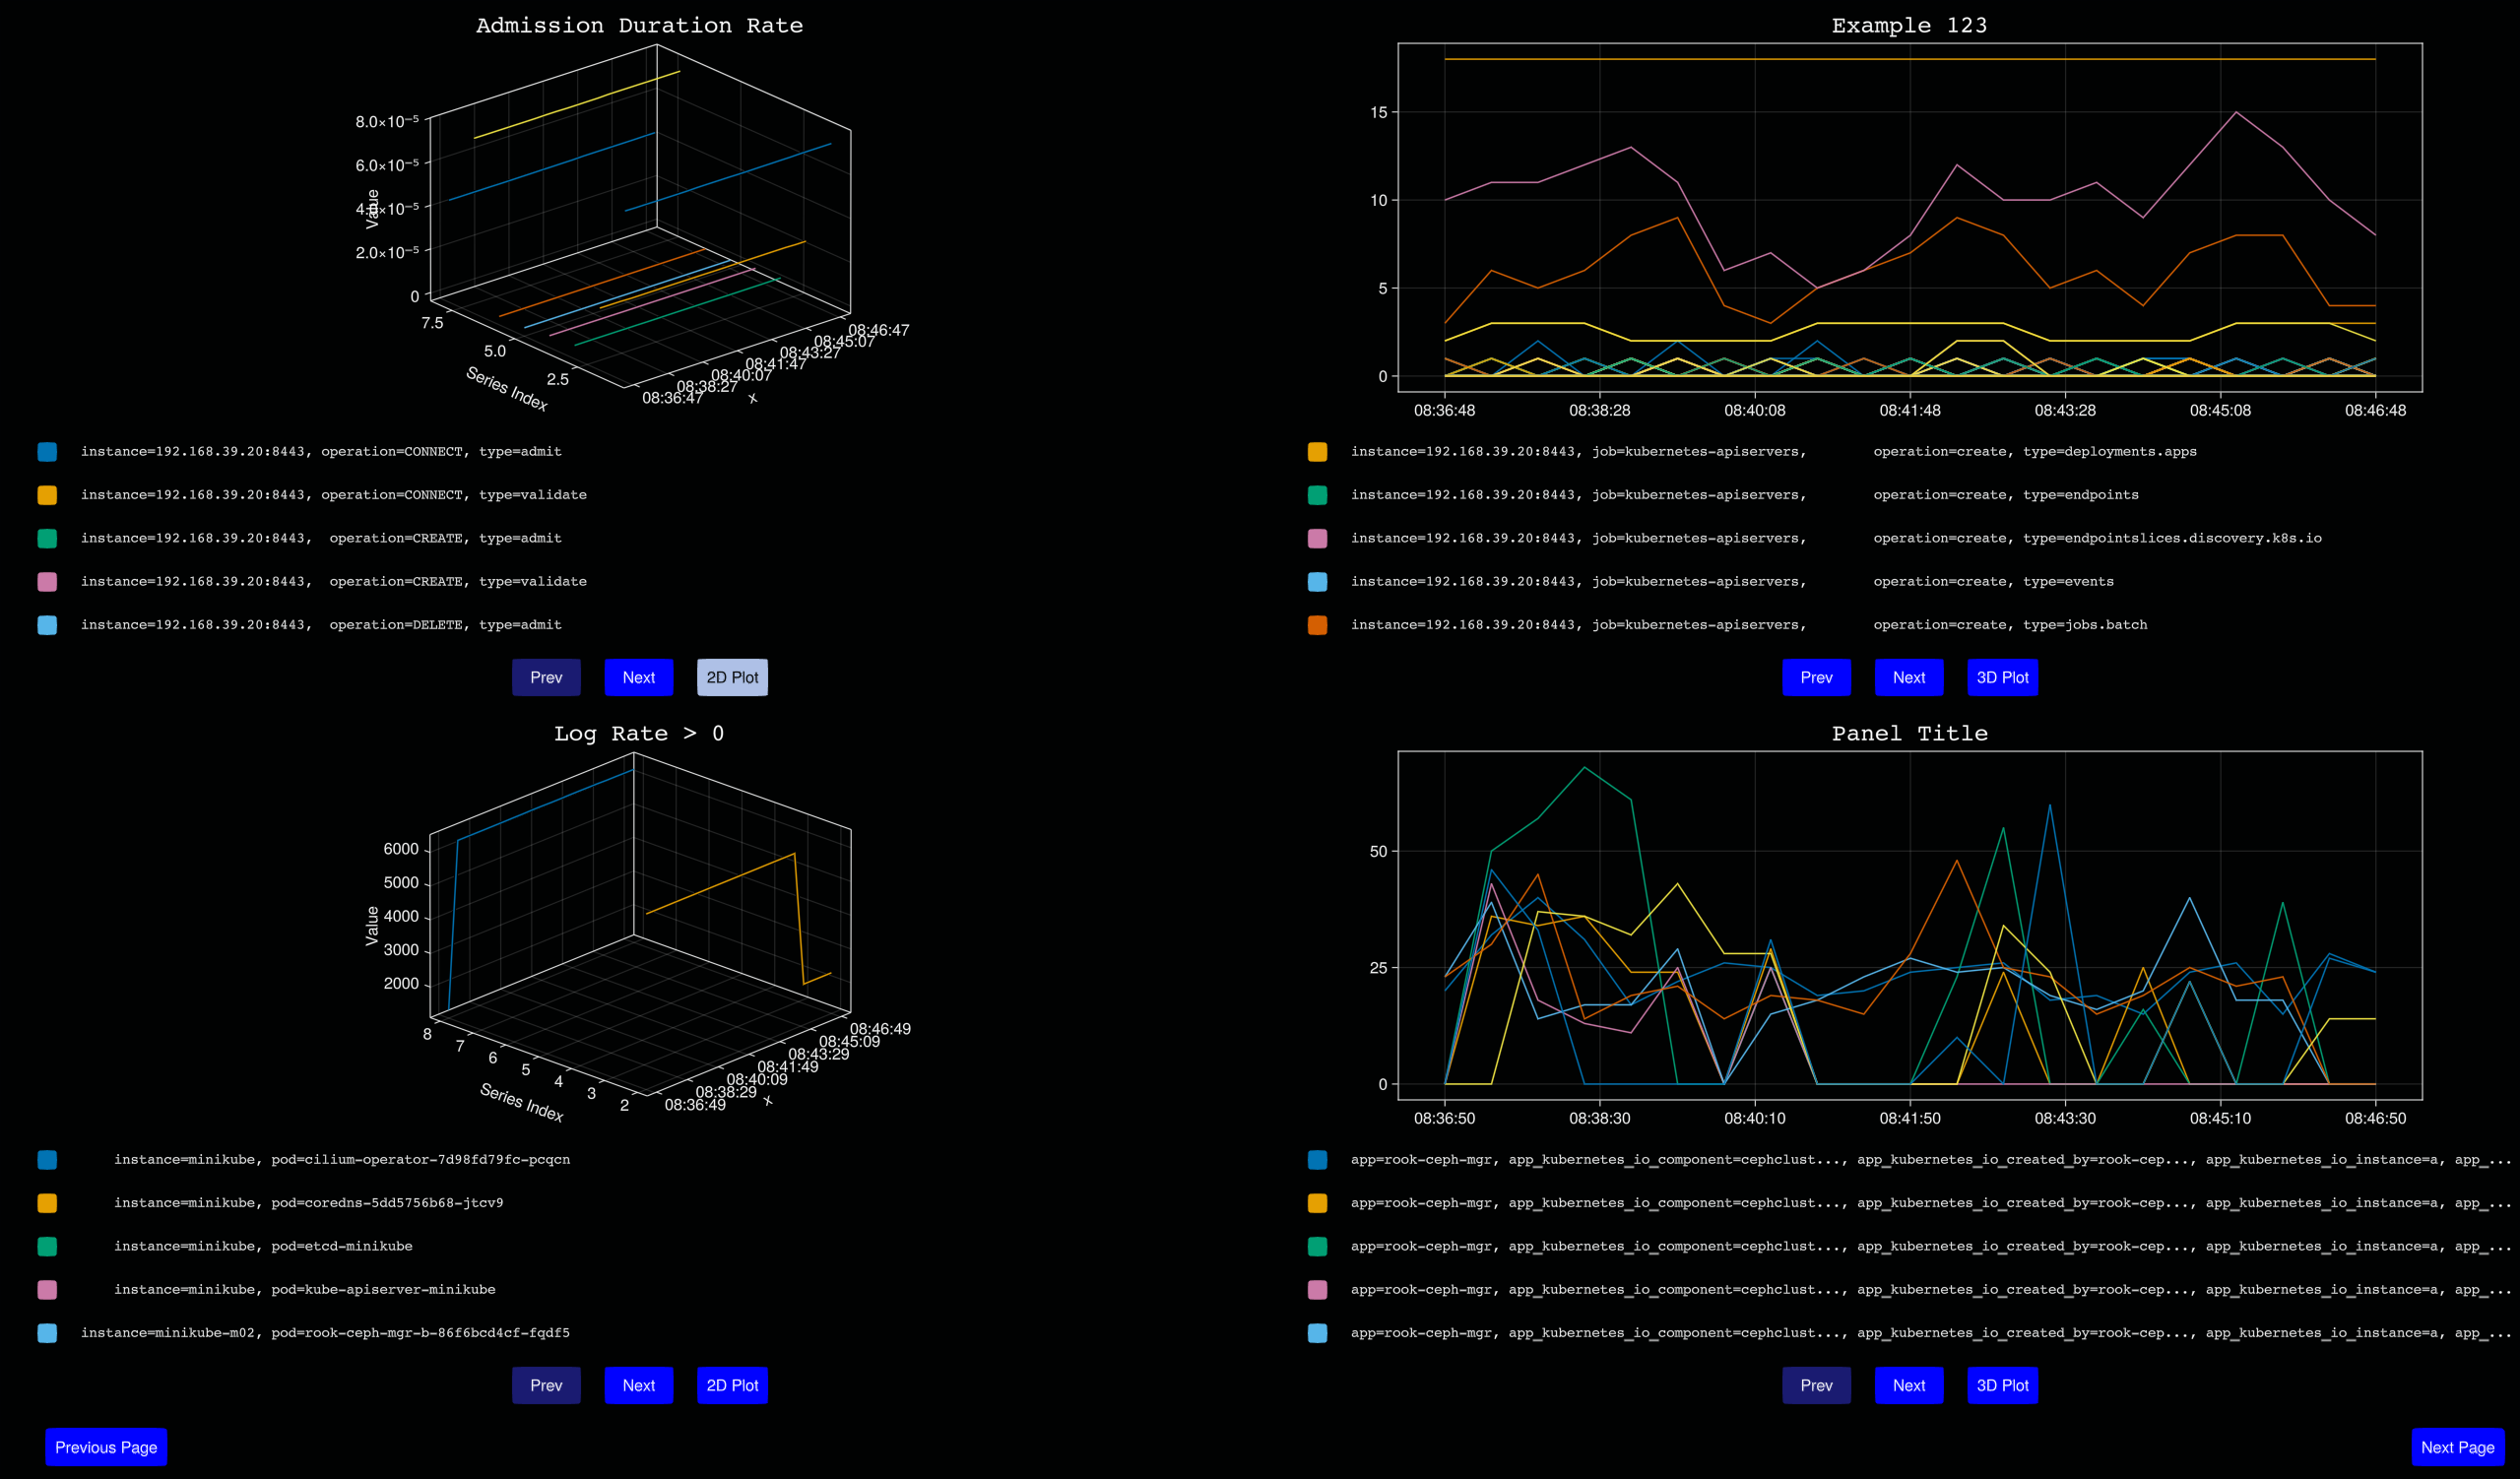This screenshot has width=2520, height=1479.
Task: Switch Example 123 to 3D Plot
Action: (x=2001, y=677)
